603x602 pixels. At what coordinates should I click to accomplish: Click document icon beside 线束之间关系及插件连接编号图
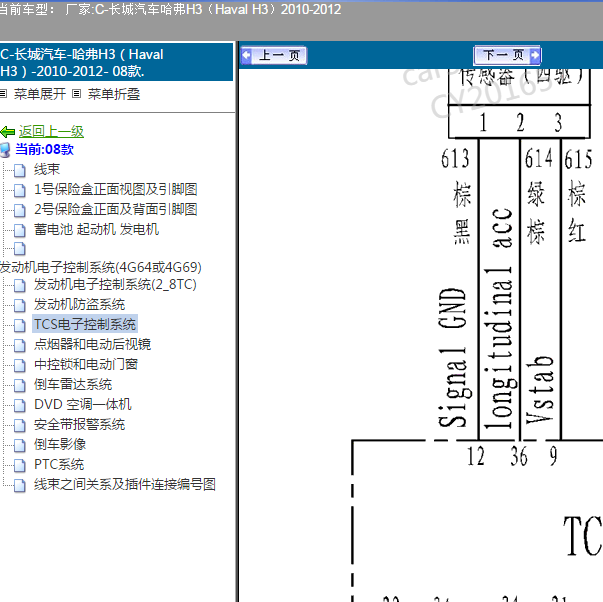pos(20,485)
